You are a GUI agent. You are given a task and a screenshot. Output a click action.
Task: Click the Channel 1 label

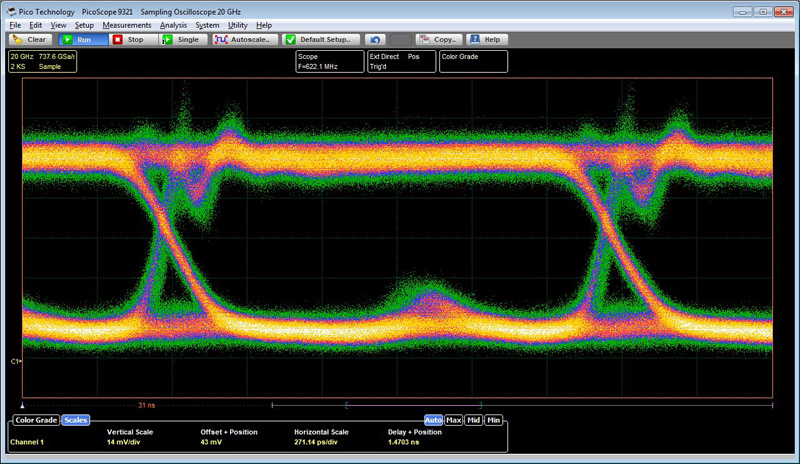pos(27,442)
